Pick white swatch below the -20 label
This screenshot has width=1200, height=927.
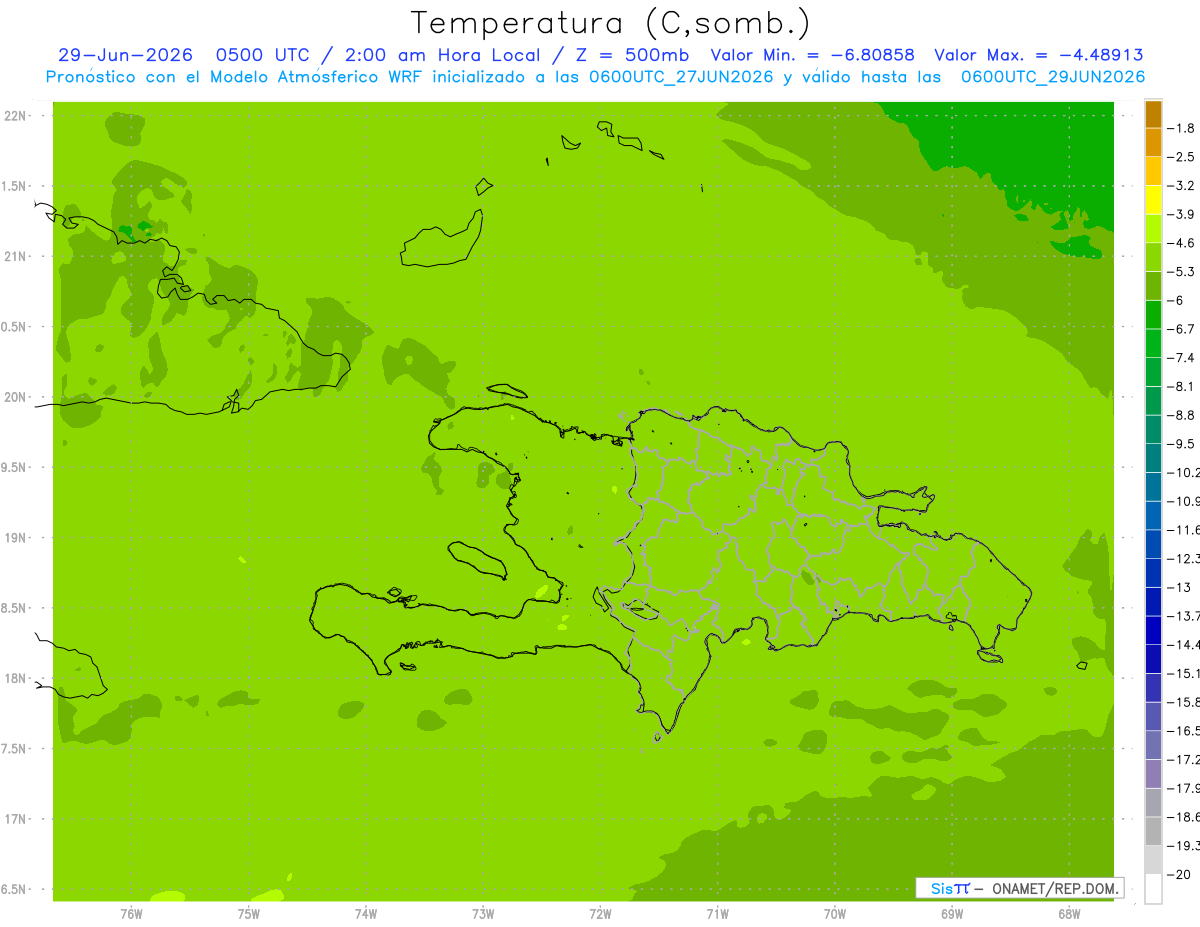1153,889
